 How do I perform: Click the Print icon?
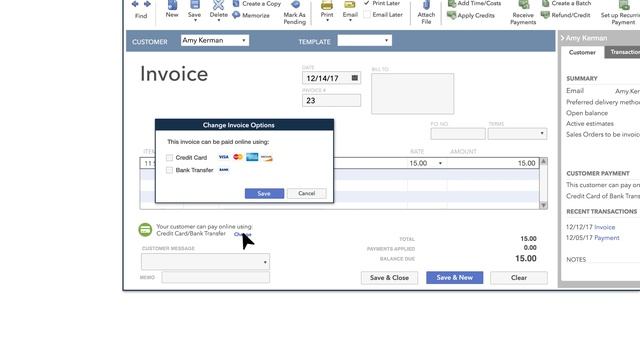[x=327, y=5]
